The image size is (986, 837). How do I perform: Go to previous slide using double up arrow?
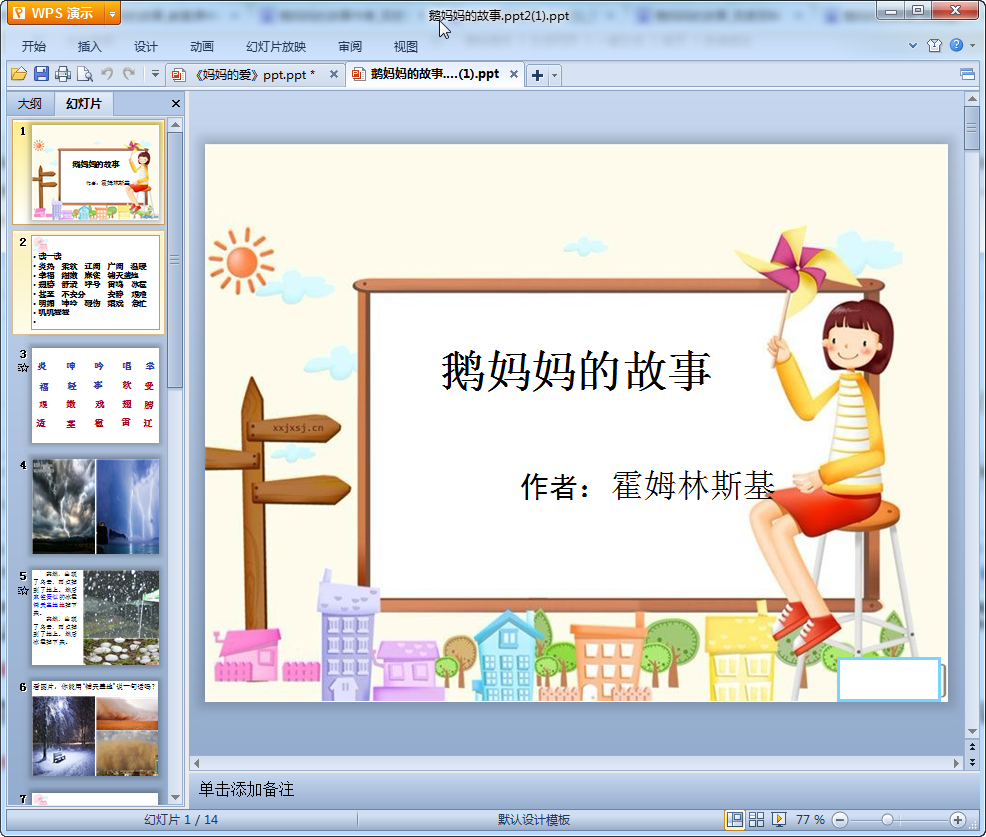[x=972, y=747]
